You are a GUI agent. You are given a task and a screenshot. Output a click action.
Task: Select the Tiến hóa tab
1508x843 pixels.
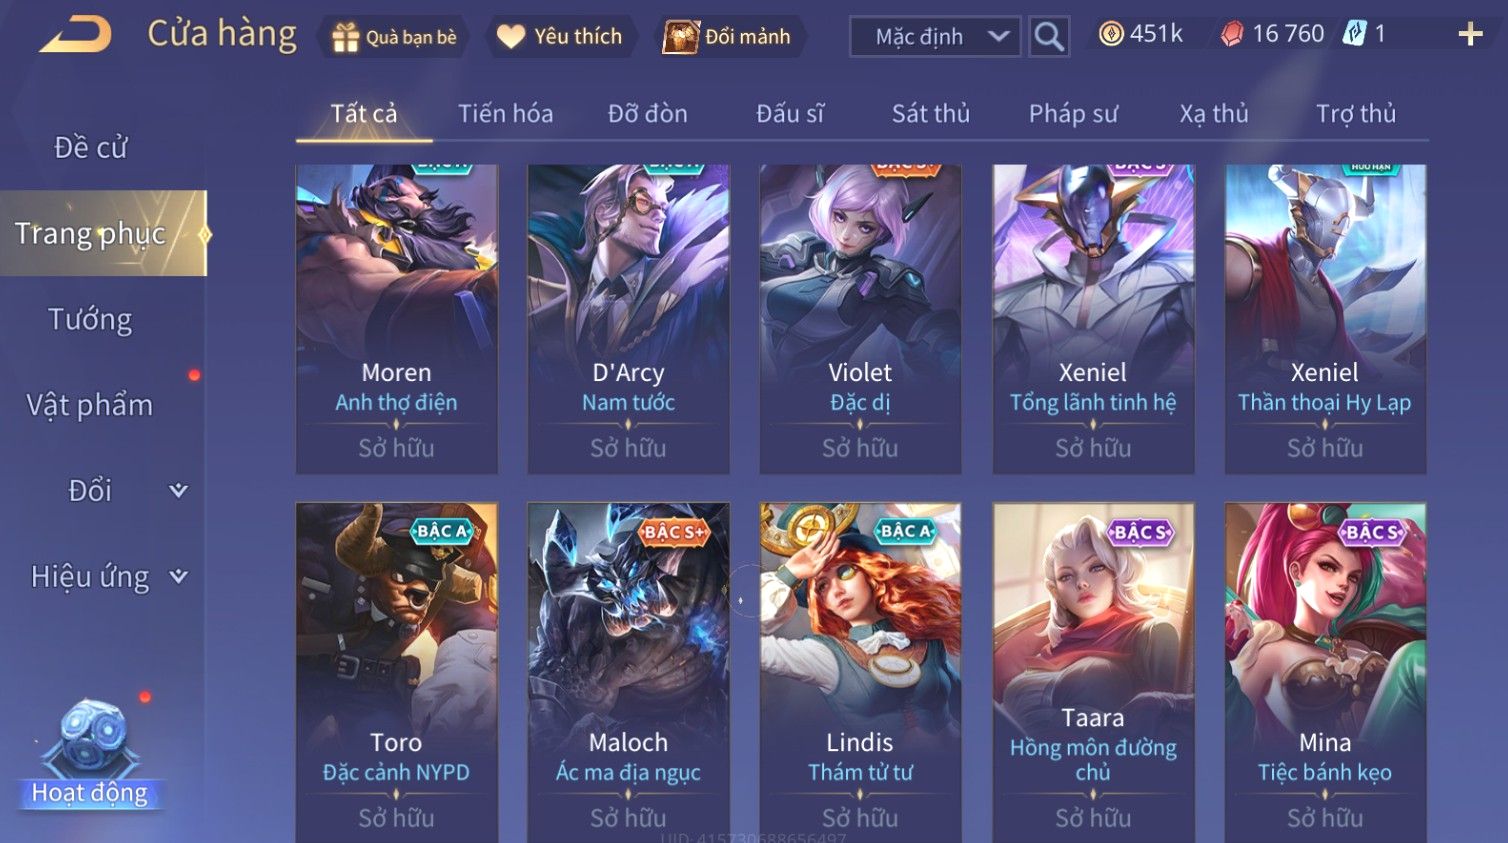[x=505, y=113]
